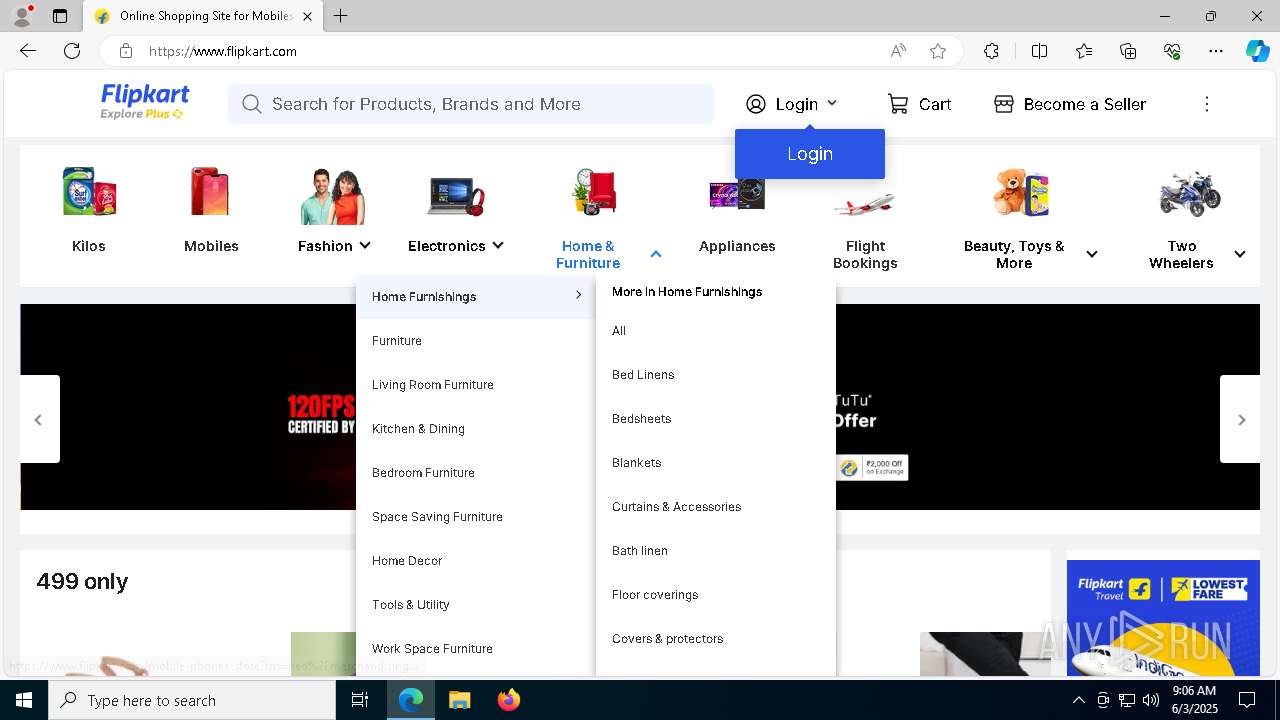Viewport: 1280px width, 720px height.
Task: Select Furniture in the menu
Action: click(397, 341)
